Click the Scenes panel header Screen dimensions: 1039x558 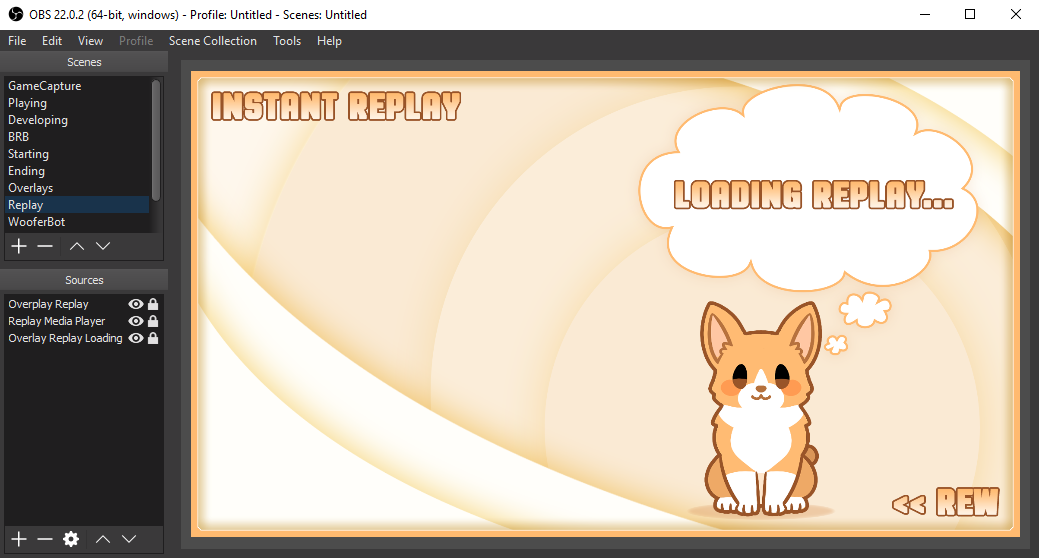(84, 62)
